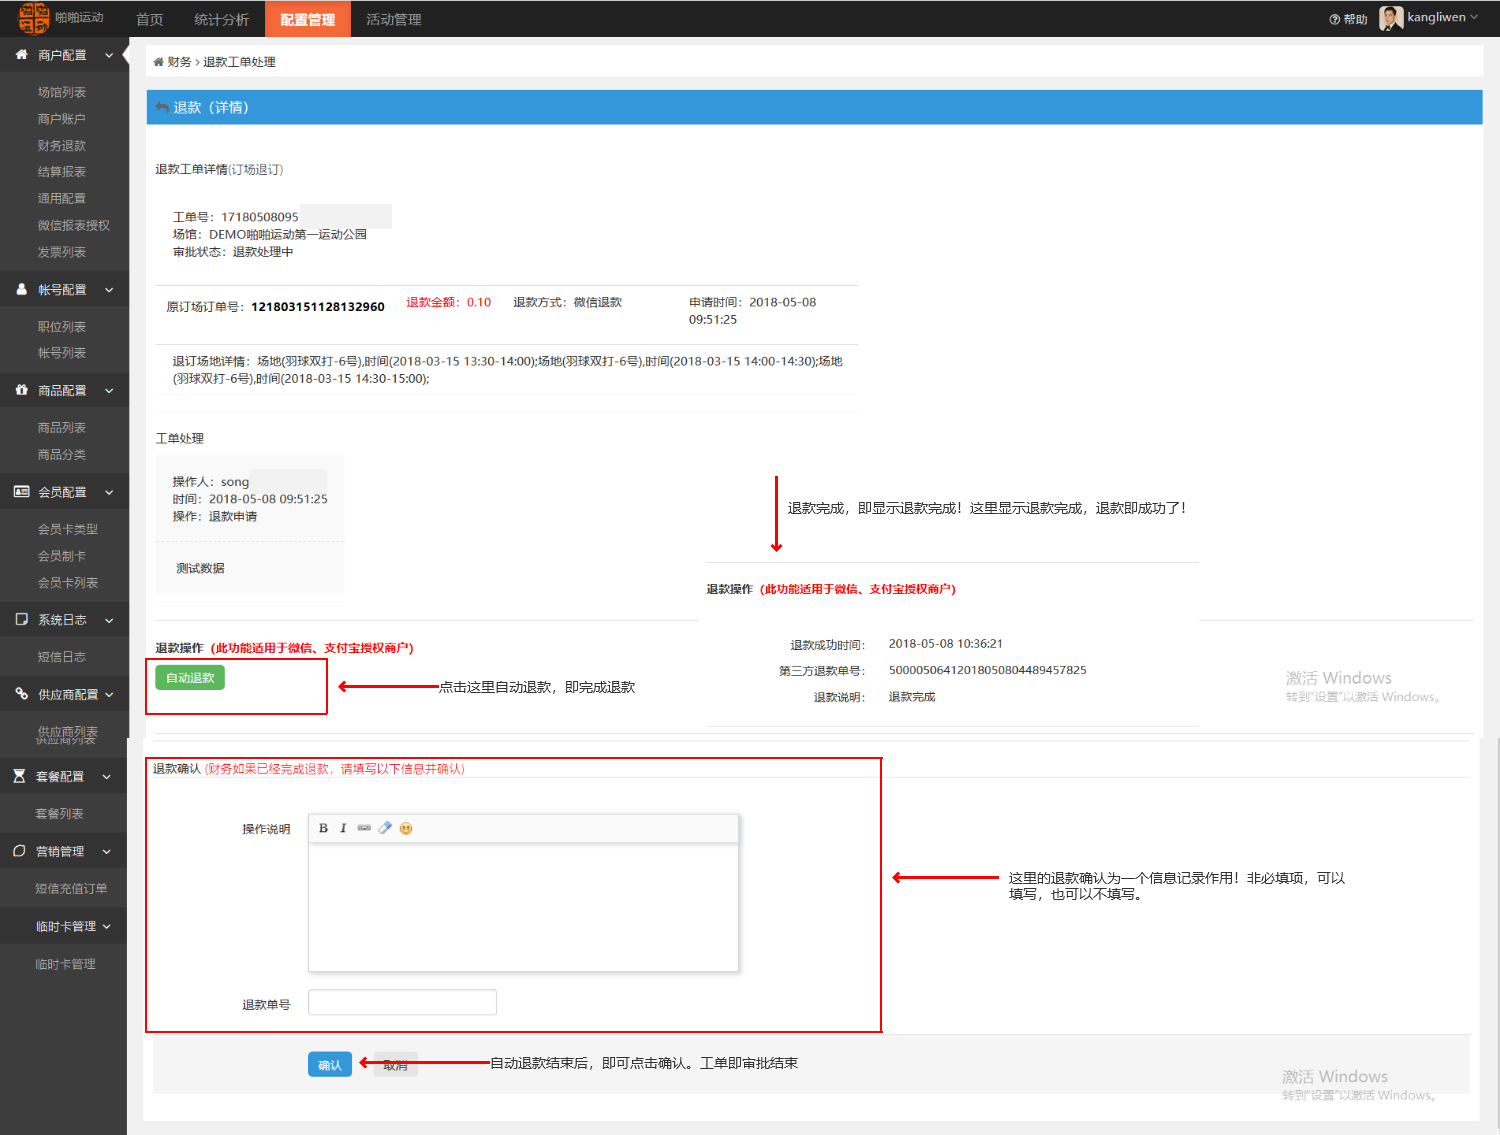Open 商品列表 in the sidebar
This screenshot has height=1135, width=1500.
coord(62,428)
